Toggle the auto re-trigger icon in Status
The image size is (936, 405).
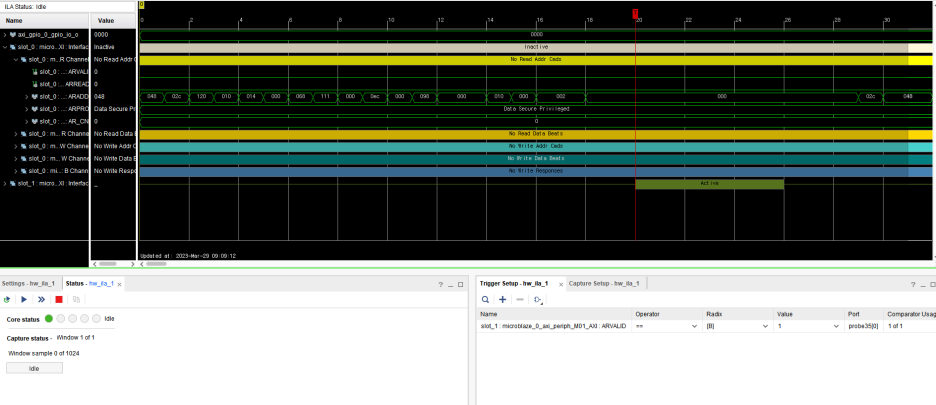pos(7,299)
